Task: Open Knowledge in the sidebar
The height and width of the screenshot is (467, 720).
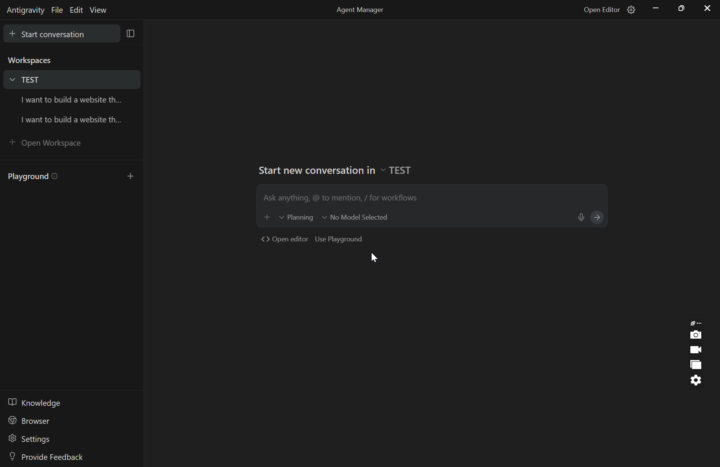Action: tap(40, 403)
